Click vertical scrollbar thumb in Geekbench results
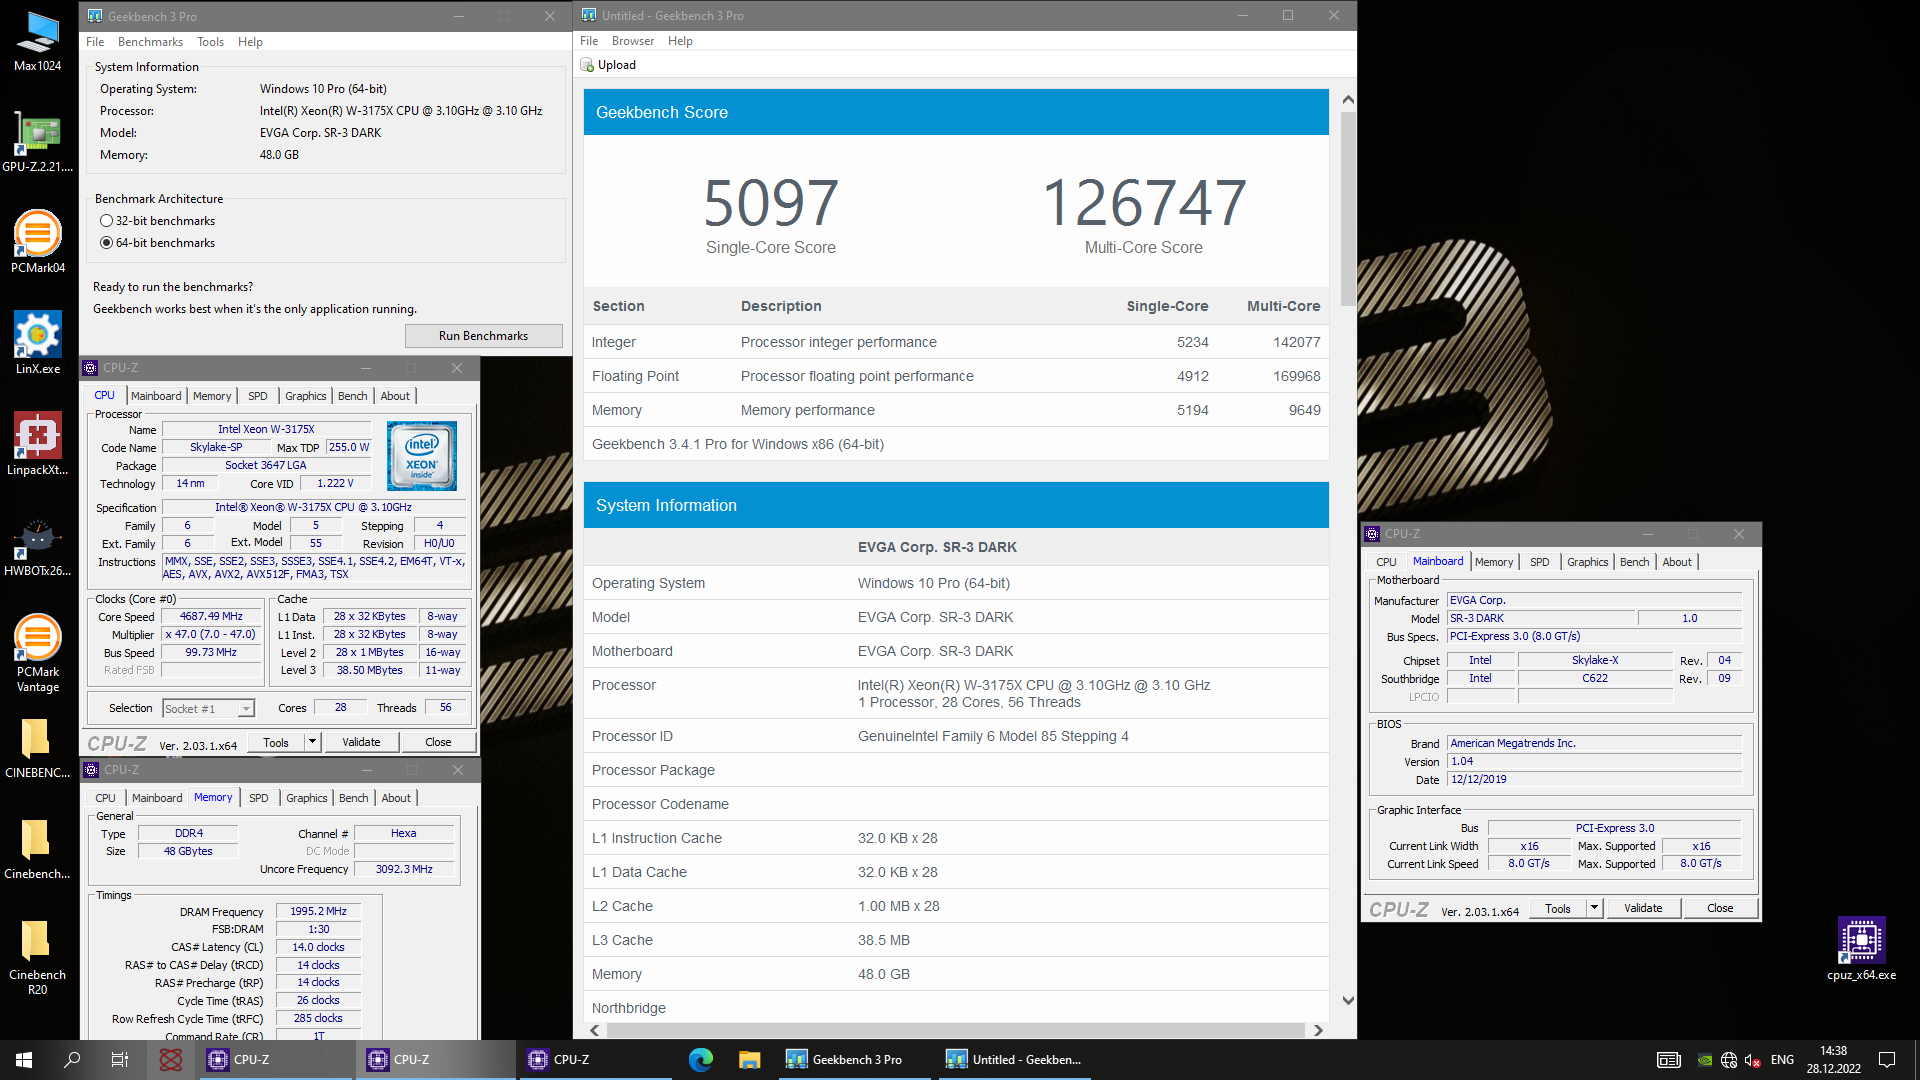The height and width of the screenshot is (1080, 1920). tap(1348, 208)
